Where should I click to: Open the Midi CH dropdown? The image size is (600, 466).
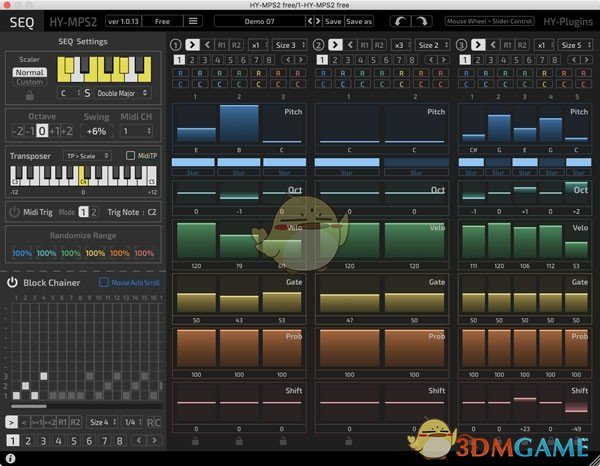coord(137,131)
